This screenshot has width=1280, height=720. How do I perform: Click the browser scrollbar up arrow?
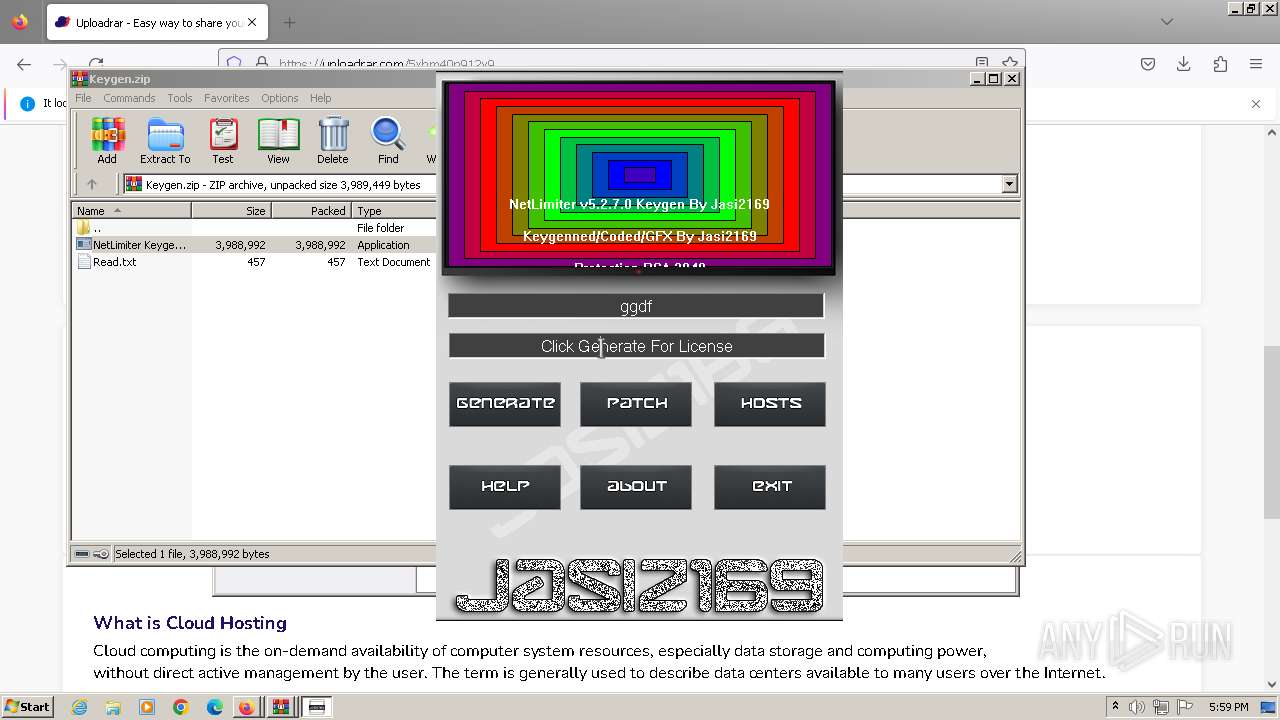pos(1272,132)
